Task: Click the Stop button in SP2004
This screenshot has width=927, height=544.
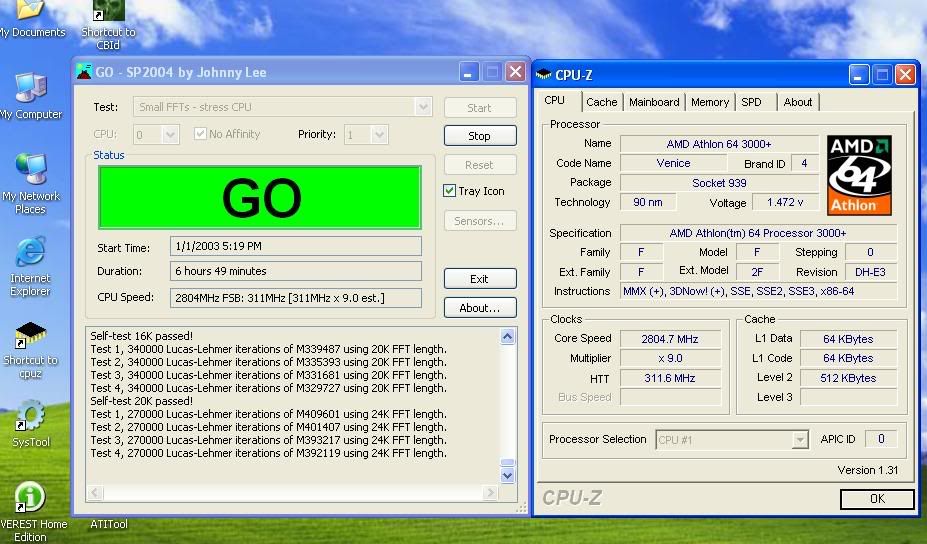Action: point(479,135)
